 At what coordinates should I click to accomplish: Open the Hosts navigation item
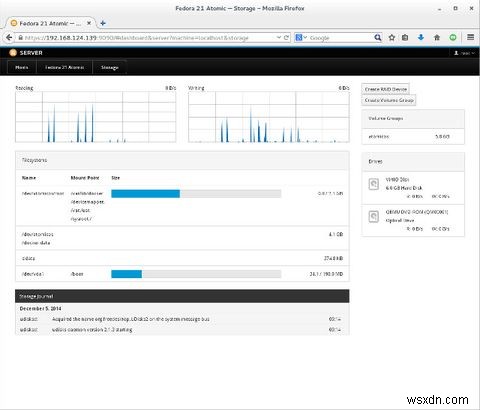point(22,67)
